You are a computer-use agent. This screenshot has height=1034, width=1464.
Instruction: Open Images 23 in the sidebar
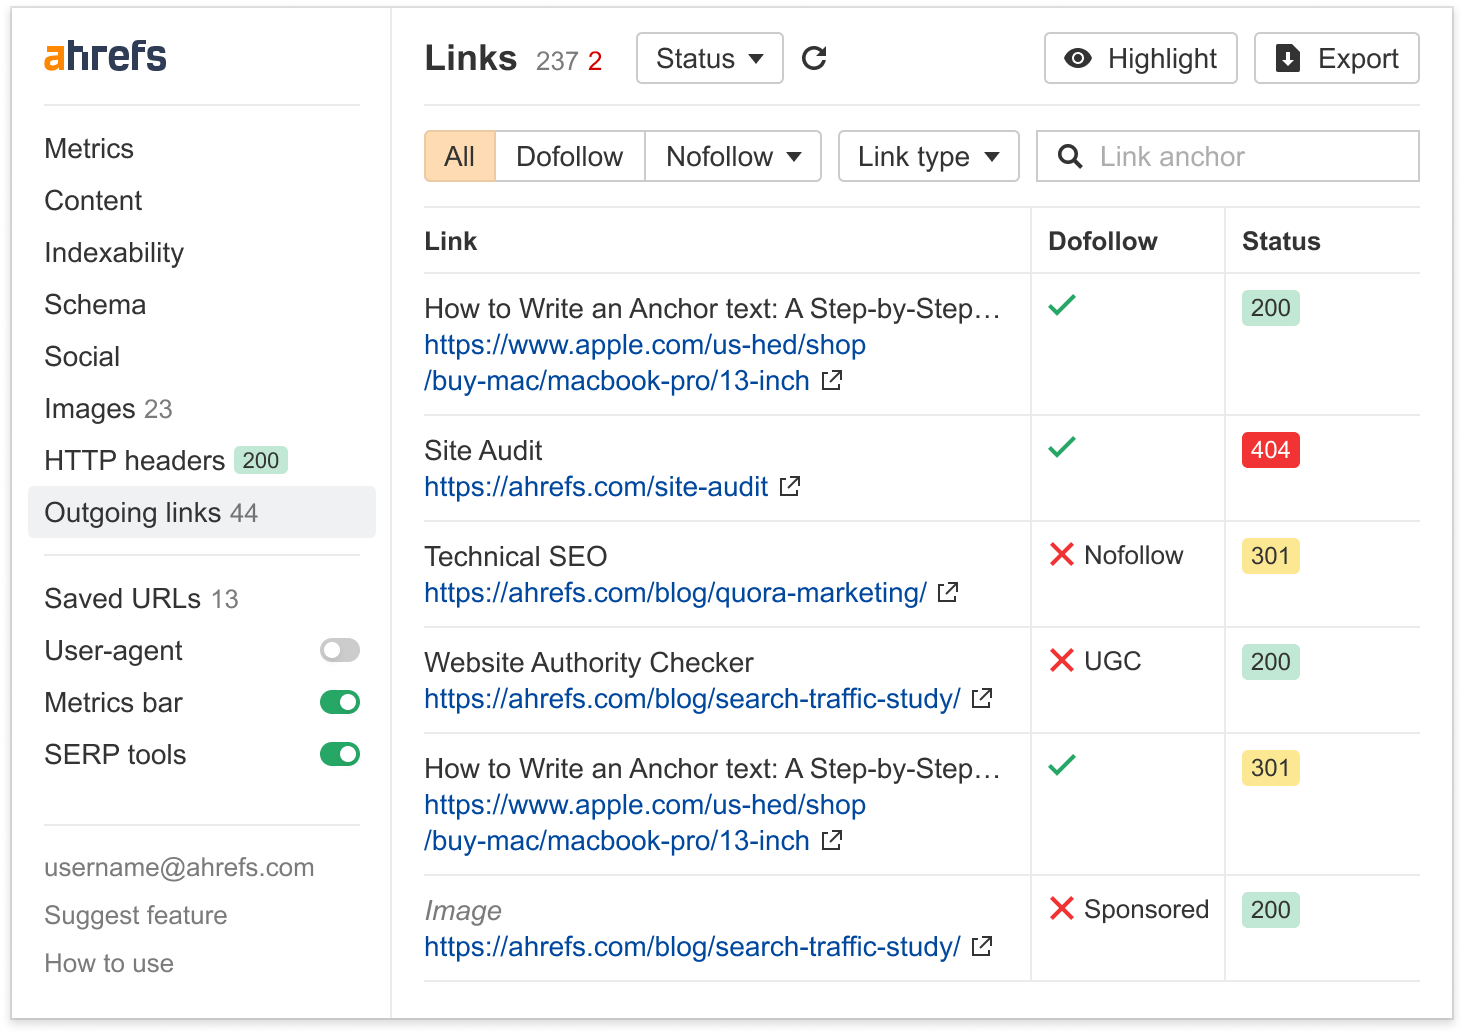(x=108, y=408)
